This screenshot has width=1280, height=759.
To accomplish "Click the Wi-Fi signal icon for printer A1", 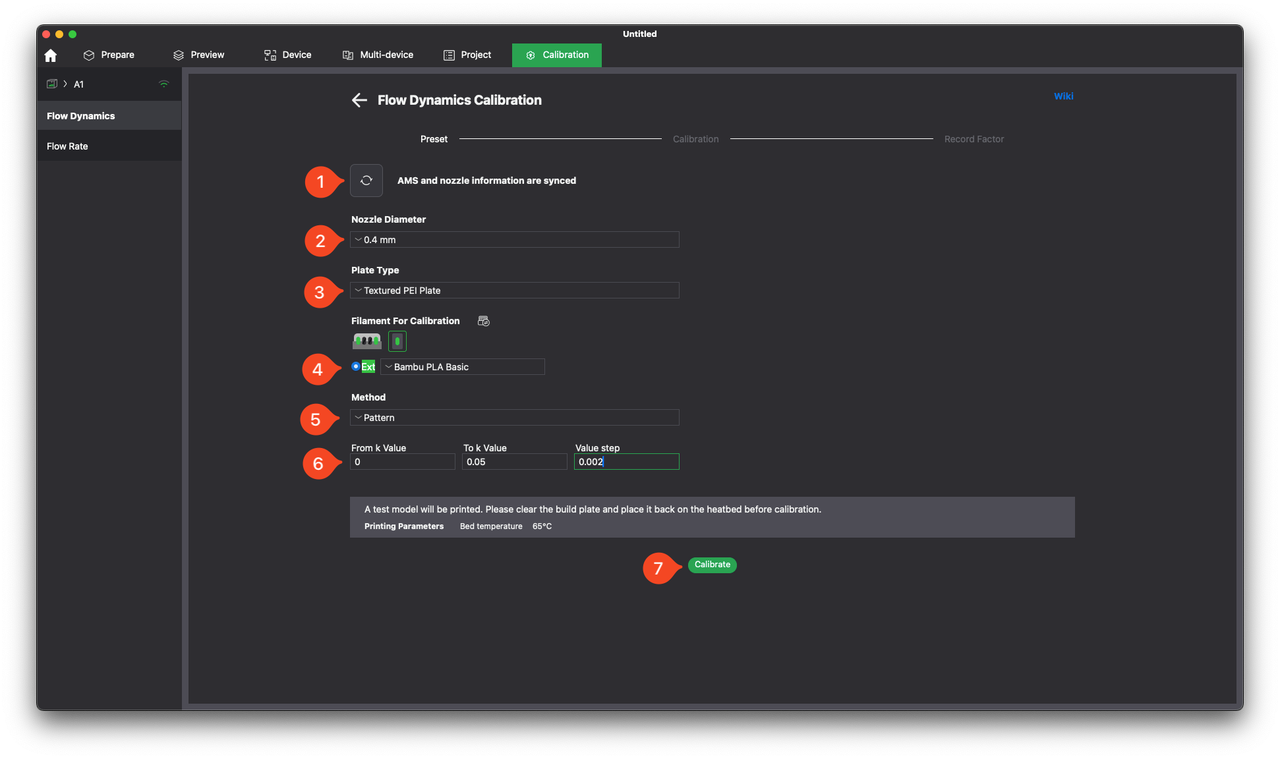I will tap(164, 84).
